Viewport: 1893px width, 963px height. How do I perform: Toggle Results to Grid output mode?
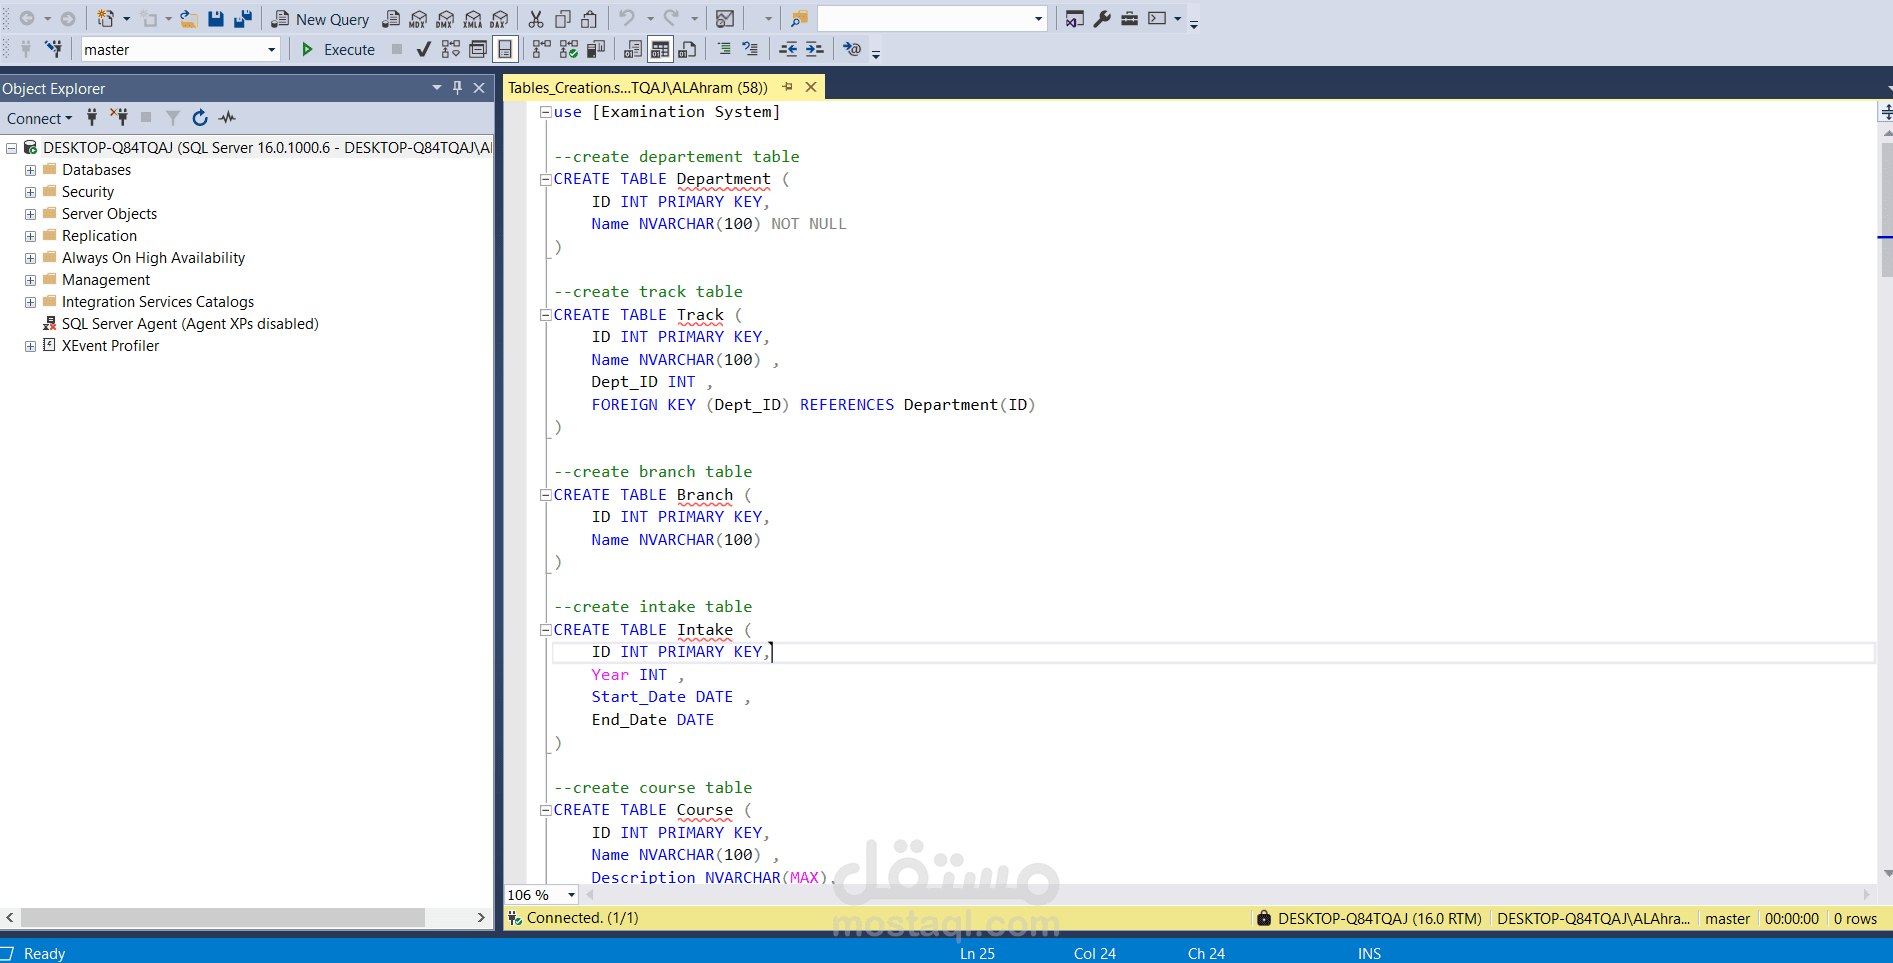click(x=660, y=49)
